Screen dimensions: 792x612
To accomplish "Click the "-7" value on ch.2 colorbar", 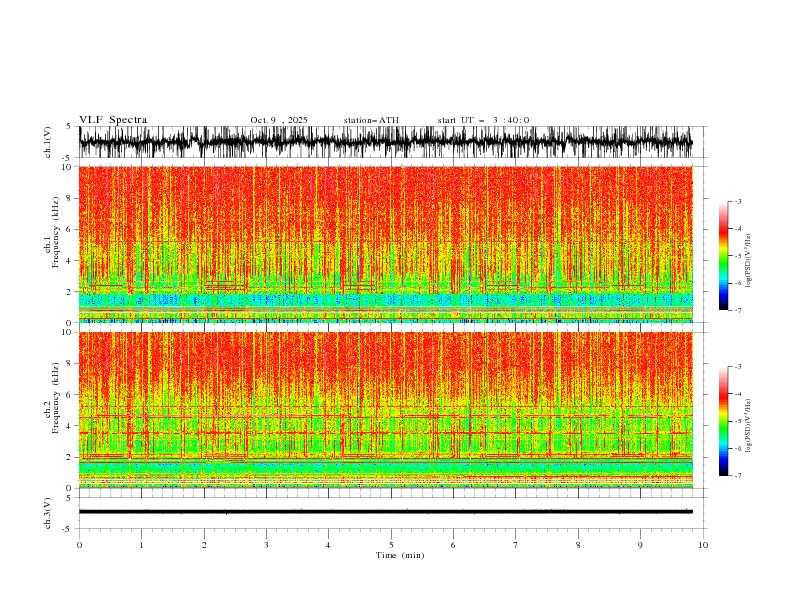I will coord(737,475).
